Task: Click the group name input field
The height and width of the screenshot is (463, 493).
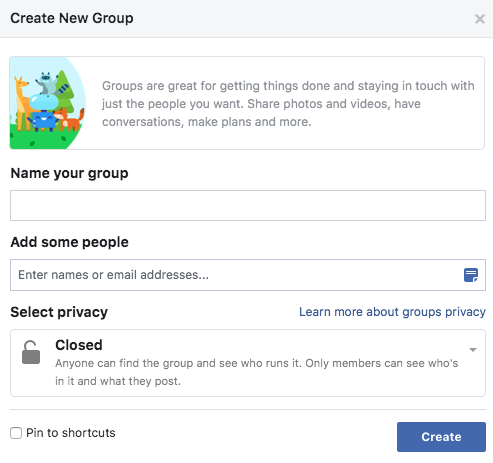Action: click(248, 205)
